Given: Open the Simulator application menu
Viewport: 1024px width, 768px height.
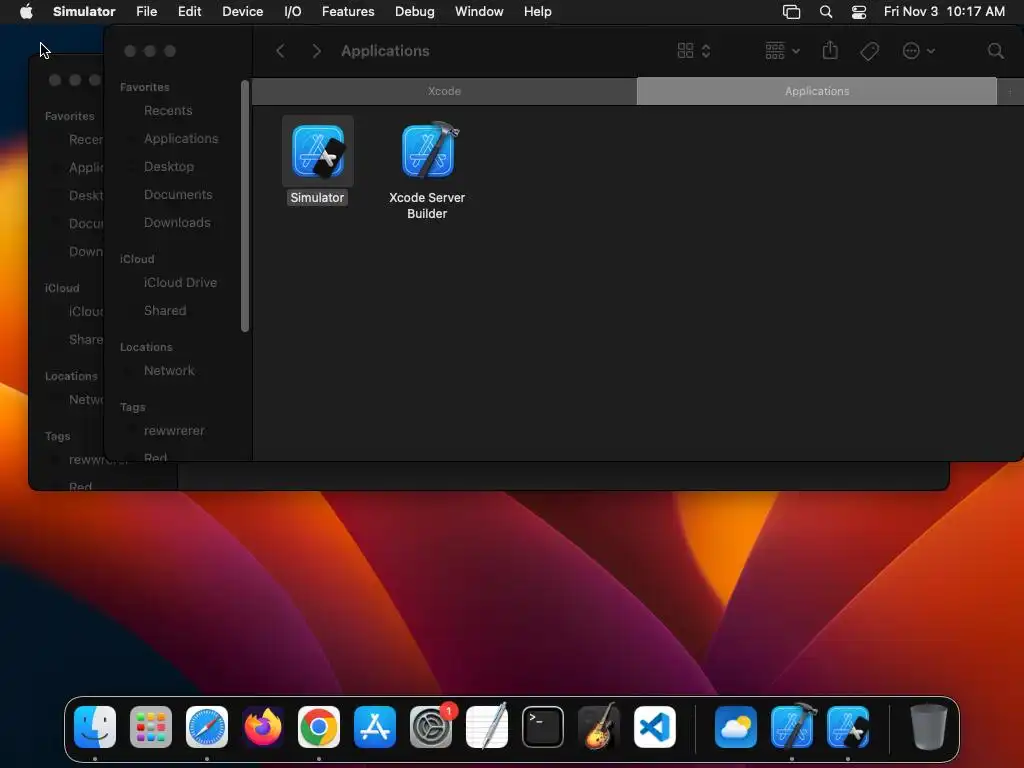Looking at the screenshot, I should pos(84,12).
